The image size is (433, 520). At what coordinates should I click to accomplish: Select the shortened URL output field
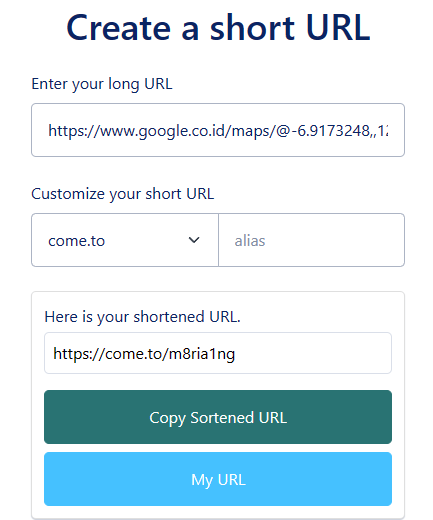click(218, 353)
